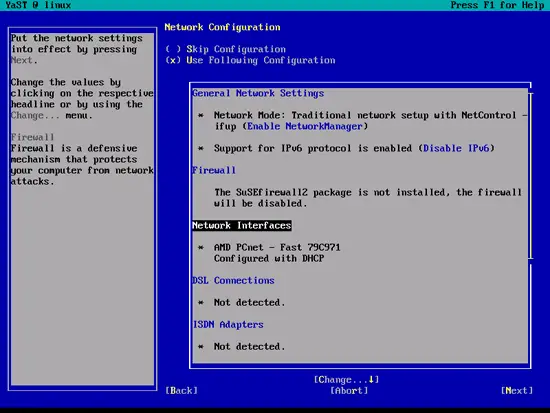This screenshot has height=413, width=550.
Task: Select the Skip Configuration radio option
Action: point(226,49)
